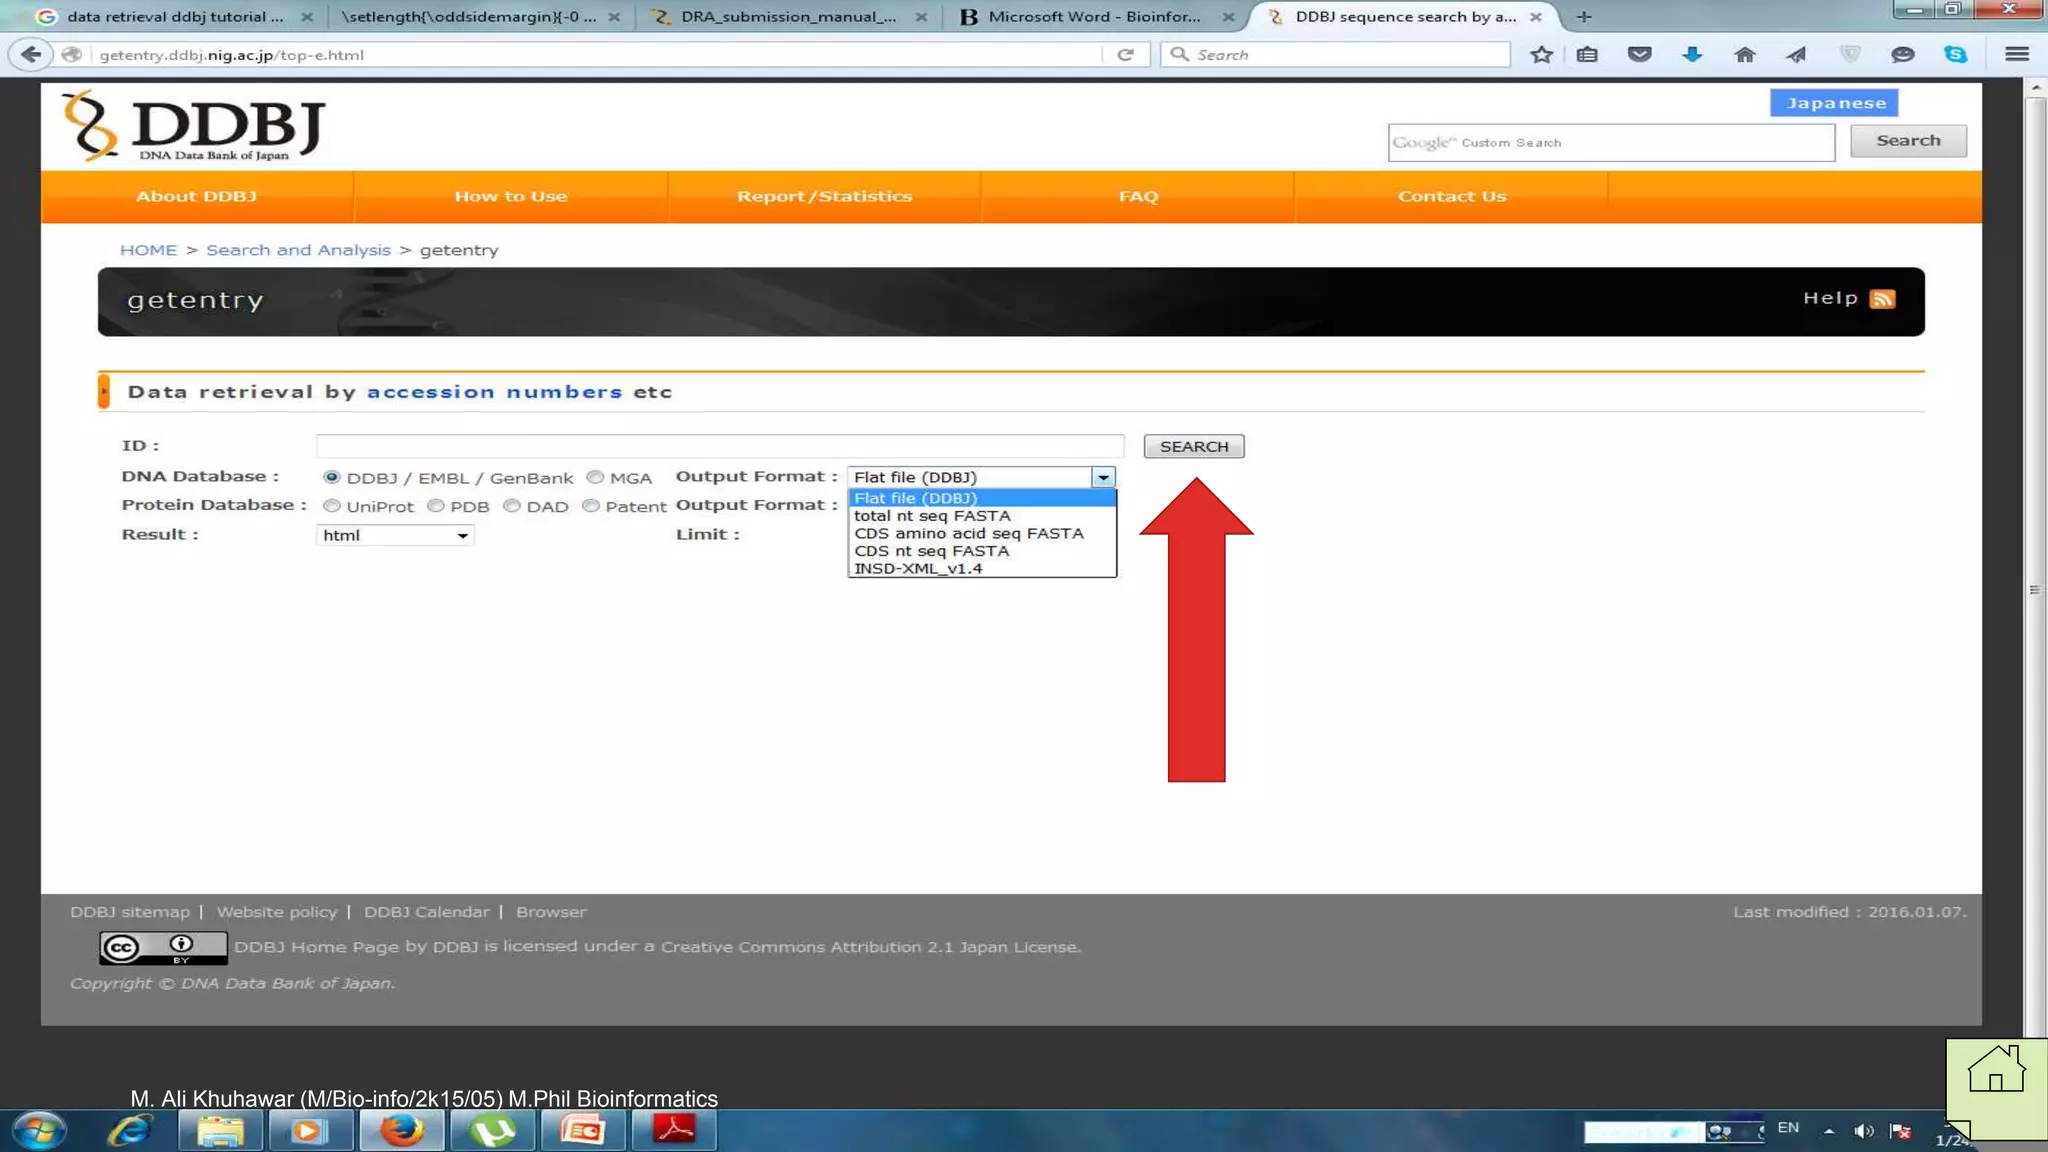Click the Firefox home icon
This screenshot has height=1152, width=2048.
tap(1744, 55)
